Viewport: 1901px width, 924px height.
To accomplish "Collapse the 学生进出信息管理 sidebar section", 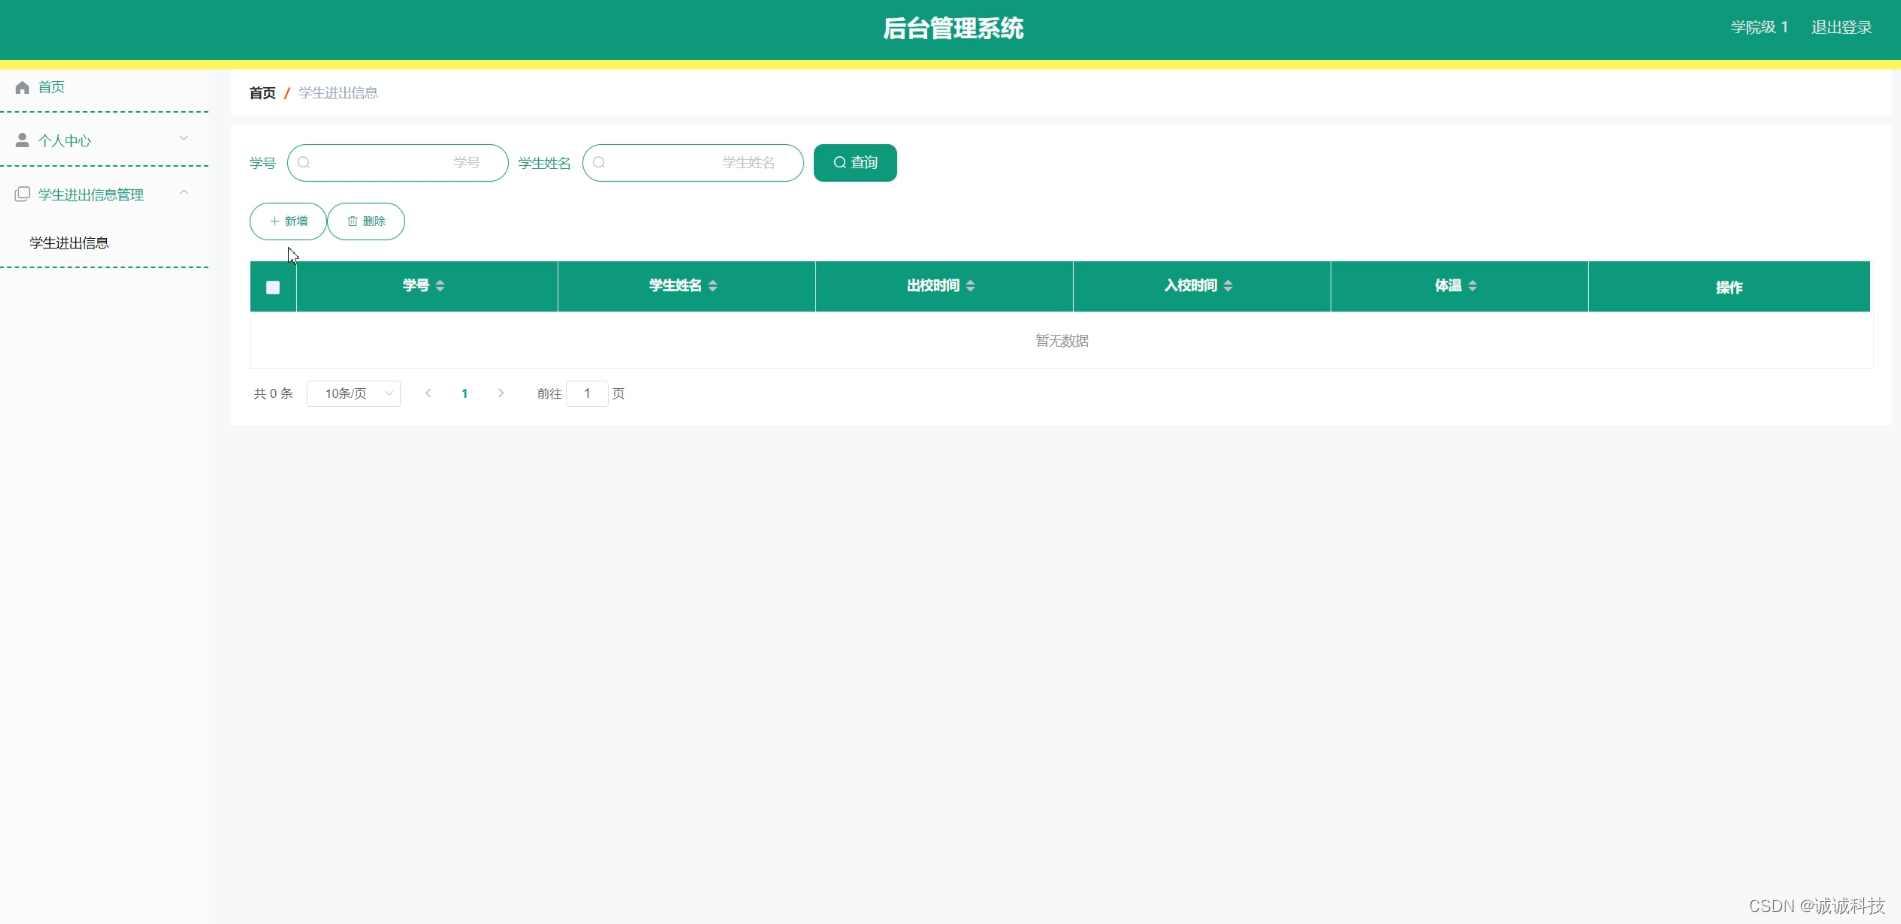I will [x=183, y=192].
